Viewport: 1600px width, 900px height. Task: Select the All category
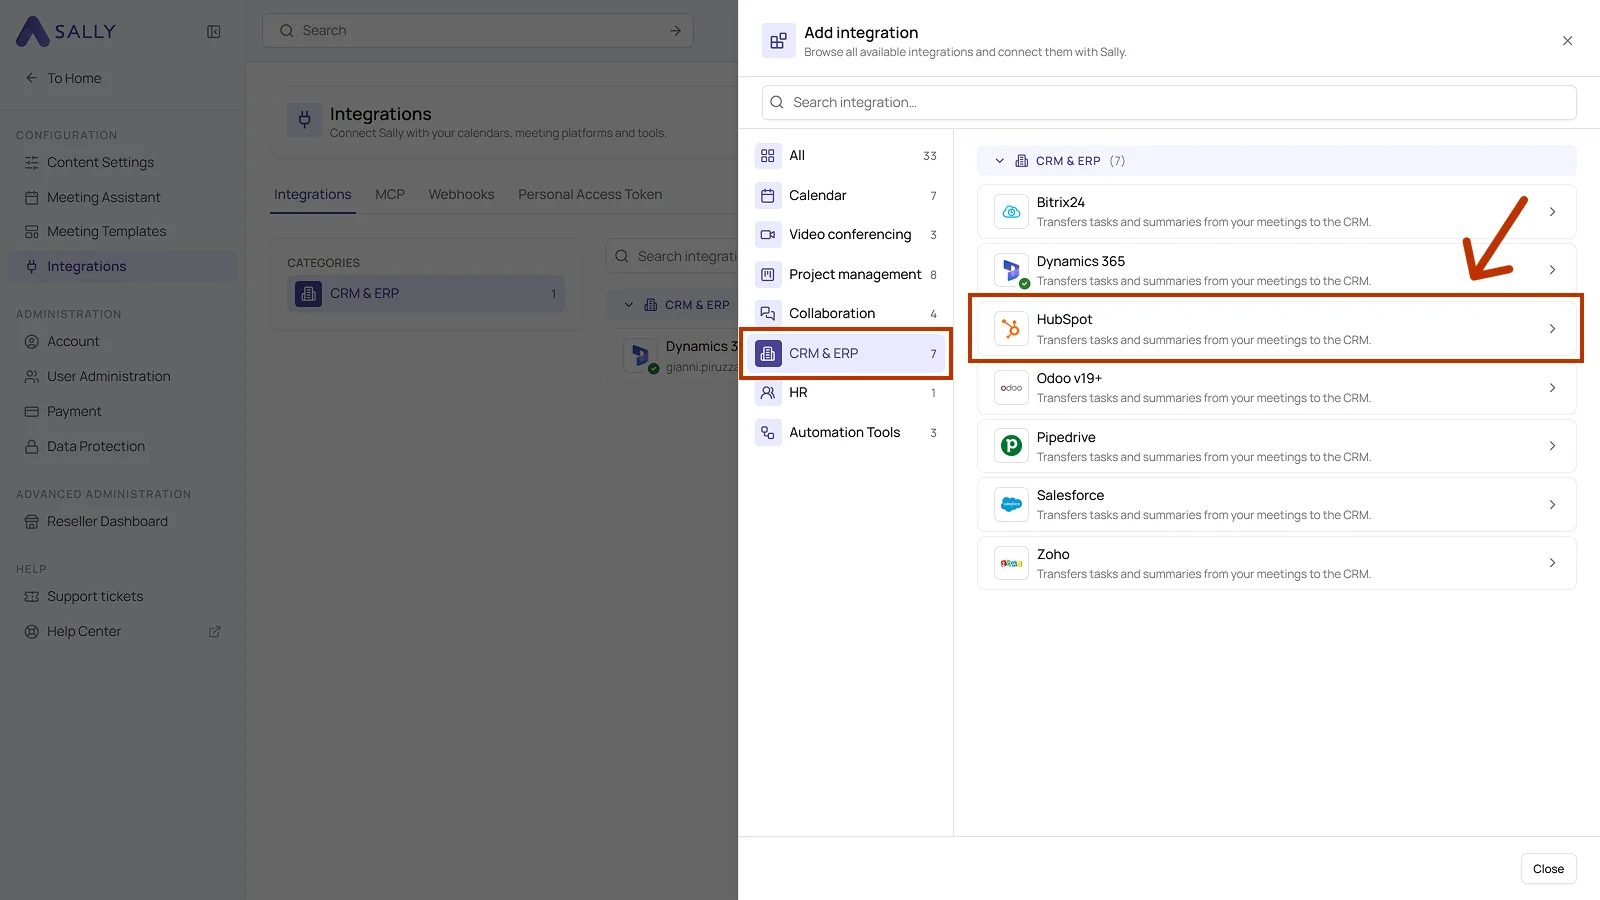[x=846, y=156]
